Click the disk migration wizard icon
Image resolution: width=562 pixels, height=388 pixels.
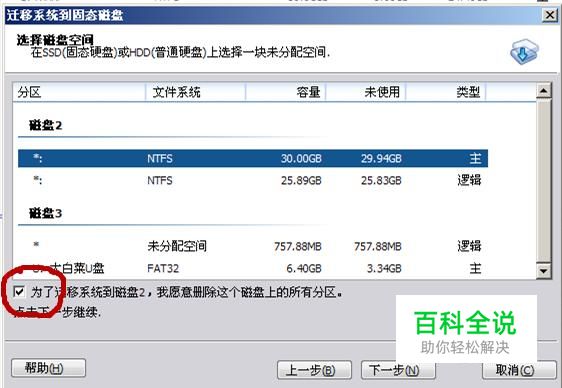point(524,52)
